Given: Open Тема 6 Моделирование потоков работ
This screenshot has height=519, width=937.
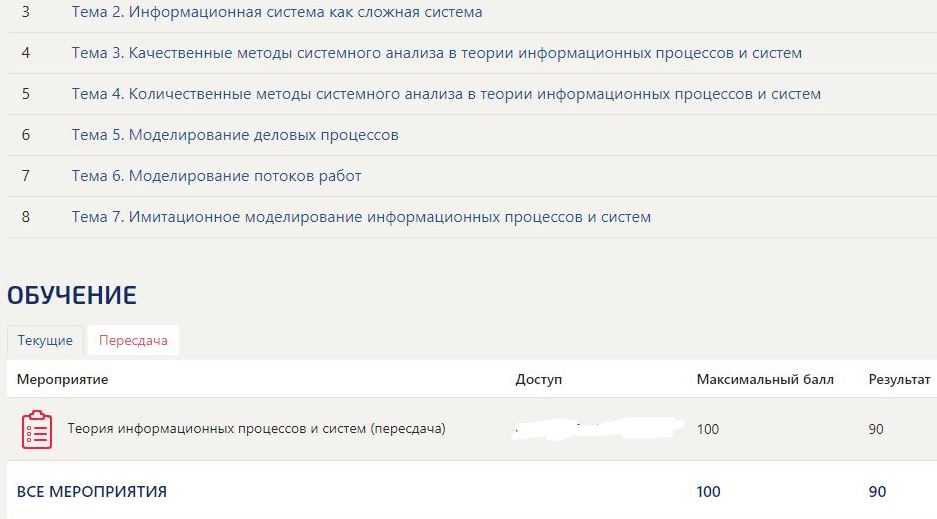Looking at the screenshot, I should [x=216, y=176].
